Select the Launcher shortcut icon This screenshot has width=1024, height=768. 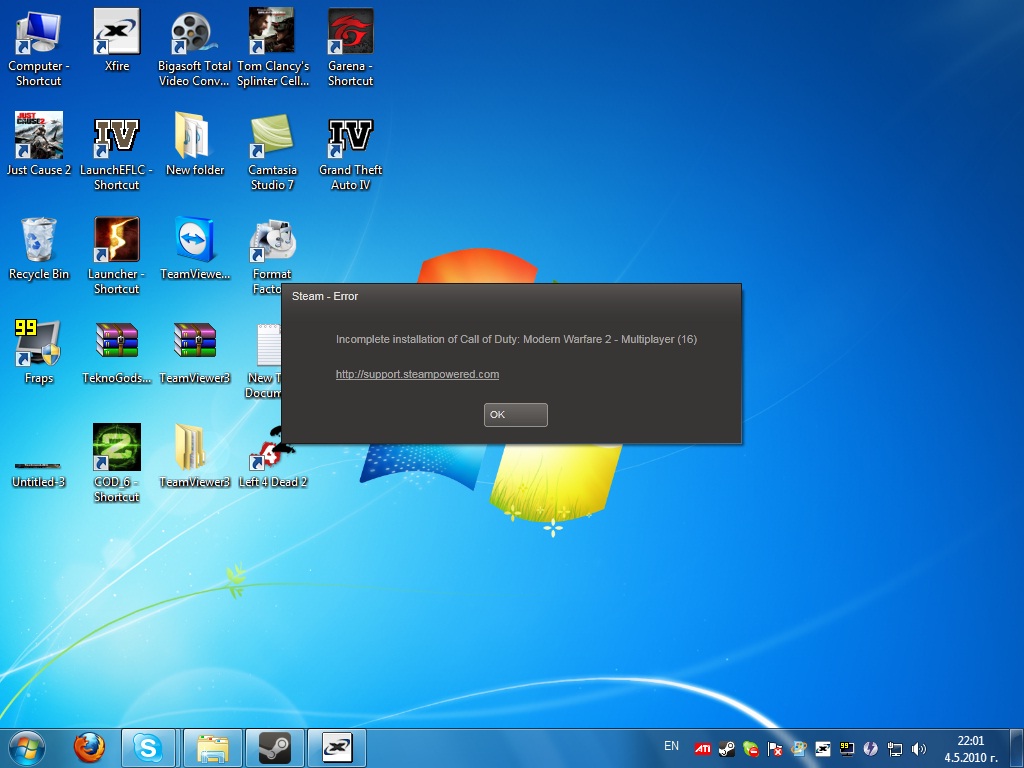pos(116,255)
